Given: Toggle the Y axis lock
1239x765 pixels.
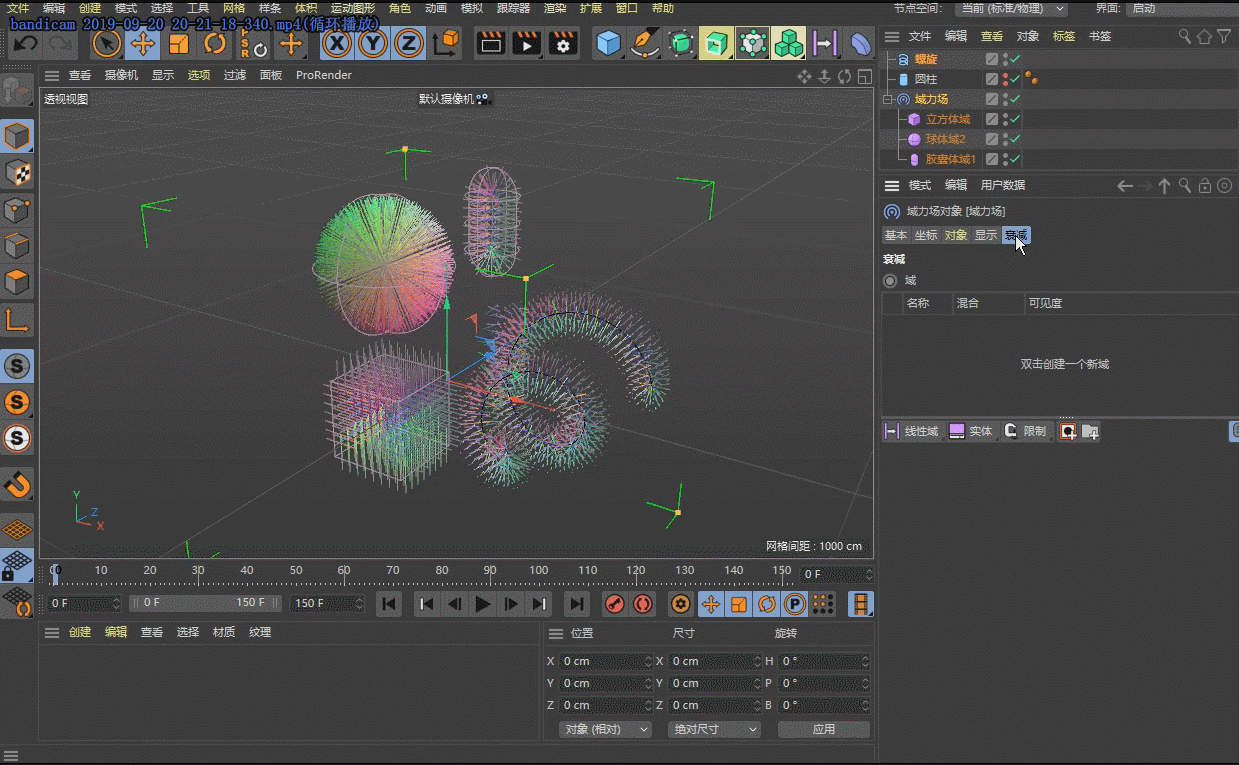Looking at the screenshot, I should pos(373,44).
